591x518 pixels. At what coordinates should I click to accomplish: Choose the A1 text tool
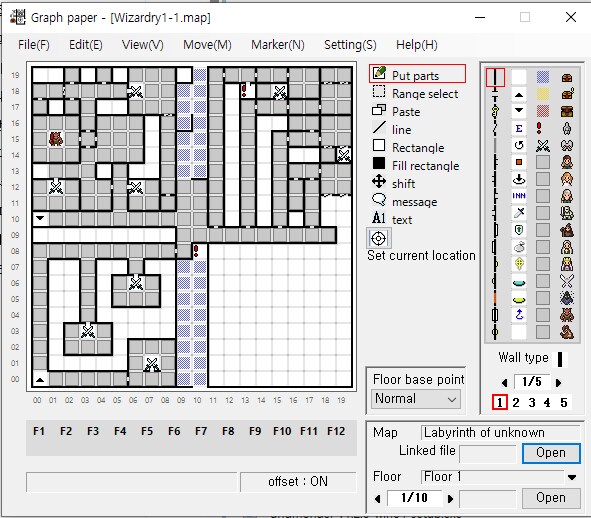(x=392, y=219)
